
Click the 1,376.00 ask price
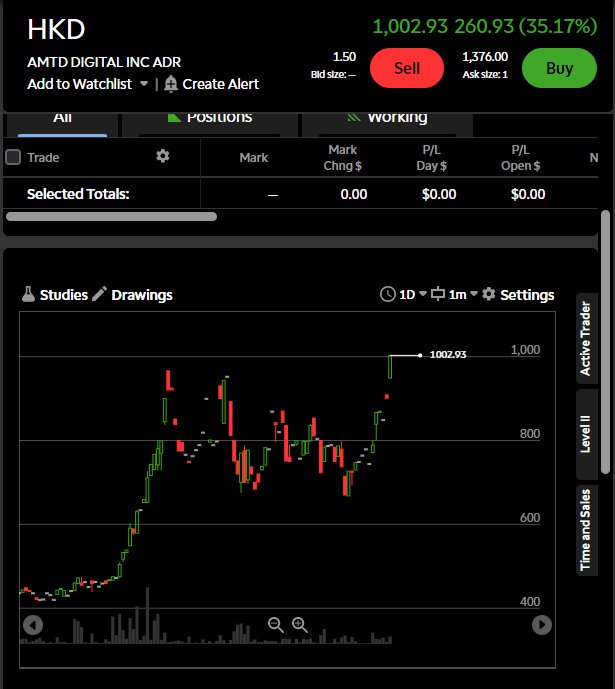485,57
